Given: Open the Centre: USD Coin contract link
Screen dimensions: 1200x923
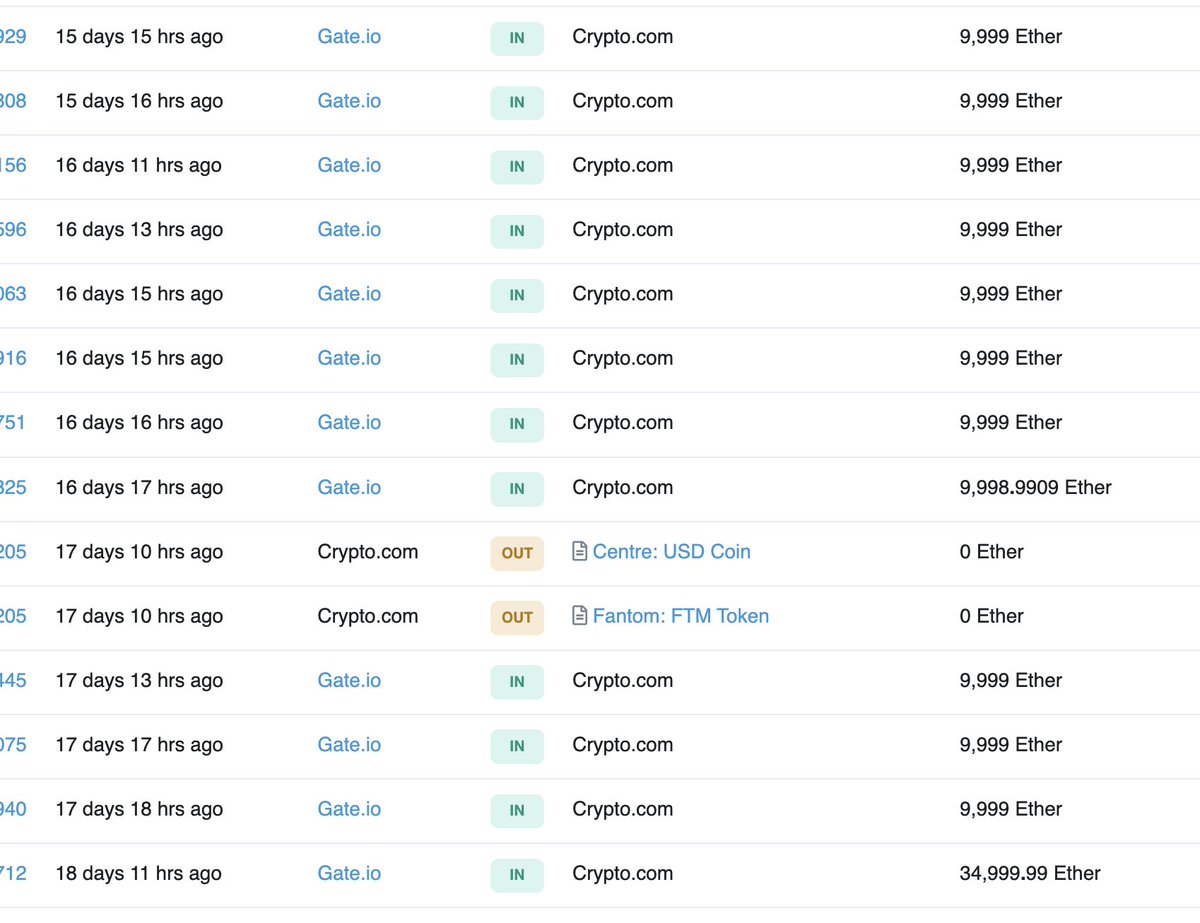Looking at the screenshot, I should tap(668, 552).
